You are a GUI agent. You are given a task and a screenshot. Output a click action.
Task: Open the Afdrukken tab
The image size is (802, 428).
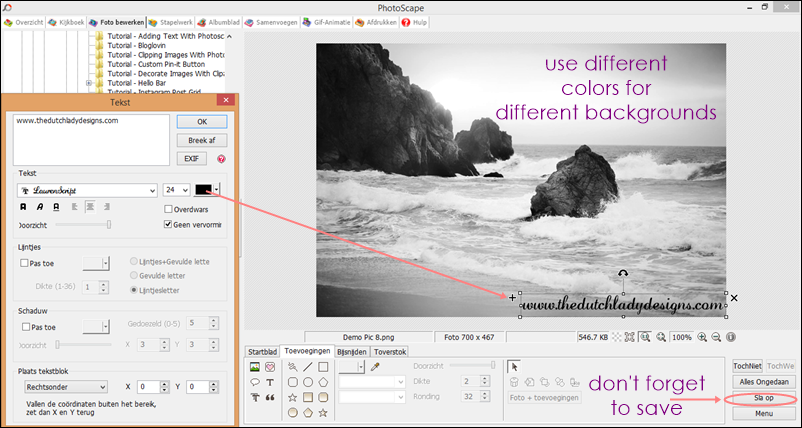[x=376, y=22]
